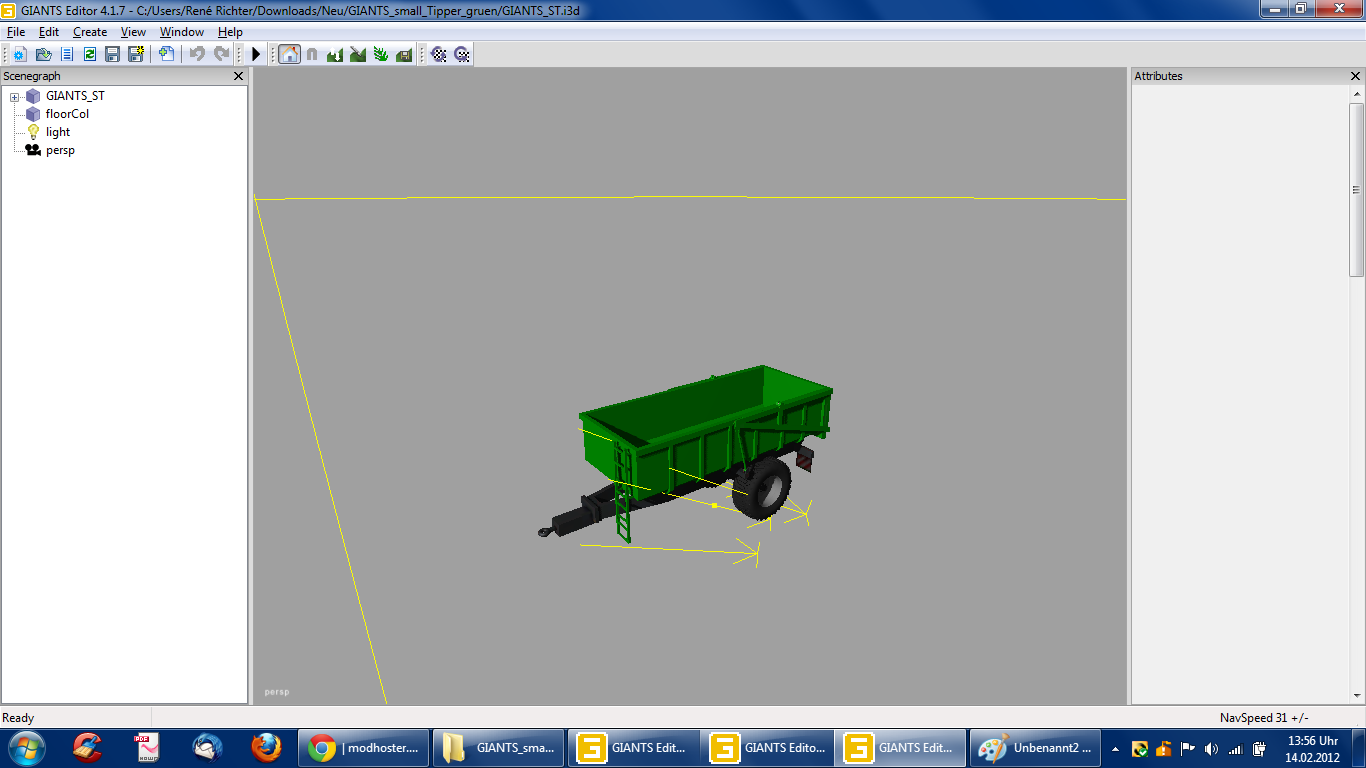Toggle the magnet snap tool icon
1366x768 pixels.
312,54
